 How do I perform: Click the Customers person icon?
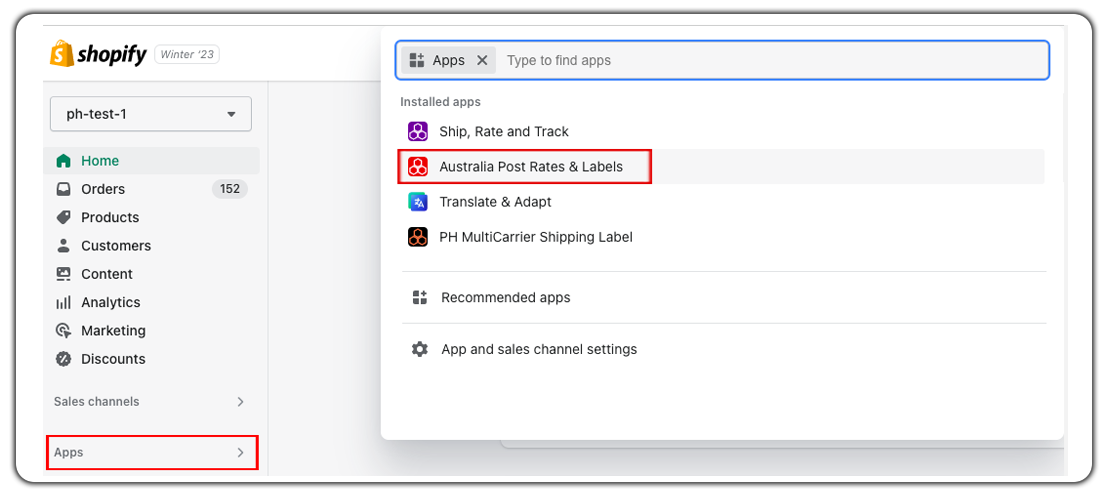tap(63, 246)
